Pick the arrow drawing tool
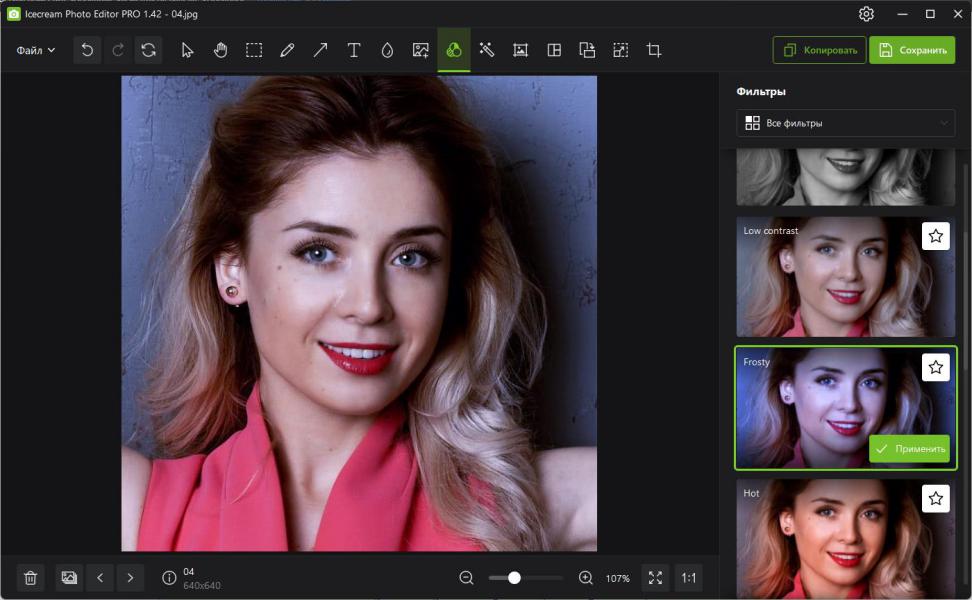Image resolution: width=972 pixels, height=600 pixels. 320,50
